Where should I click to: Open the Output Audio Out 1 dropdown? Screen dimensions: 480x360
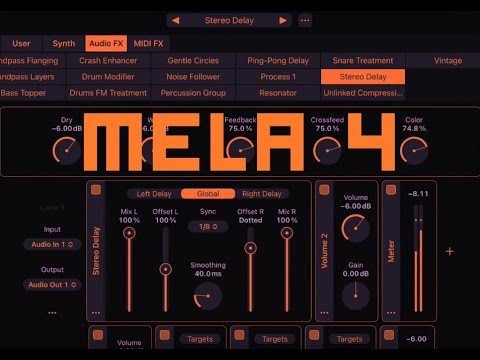coord(52,285)
